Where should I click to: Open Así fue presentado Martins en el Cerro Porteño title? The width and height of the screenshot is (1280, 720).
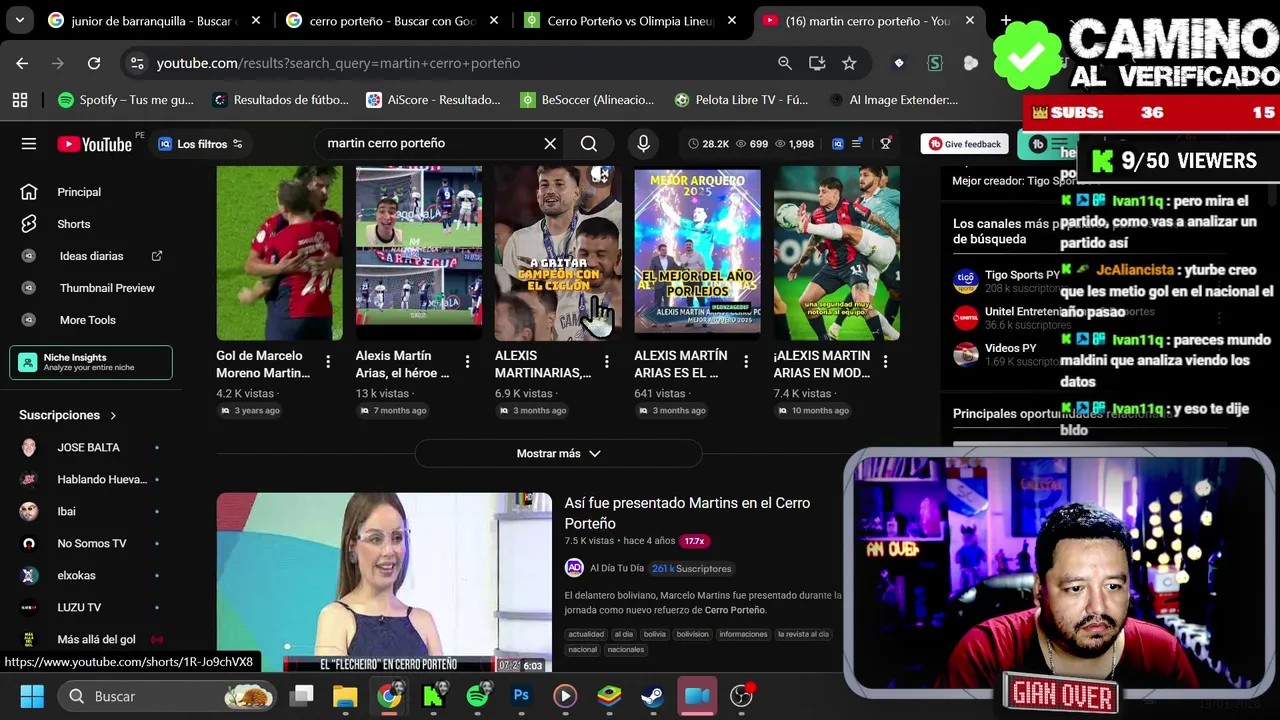[687, 513]
